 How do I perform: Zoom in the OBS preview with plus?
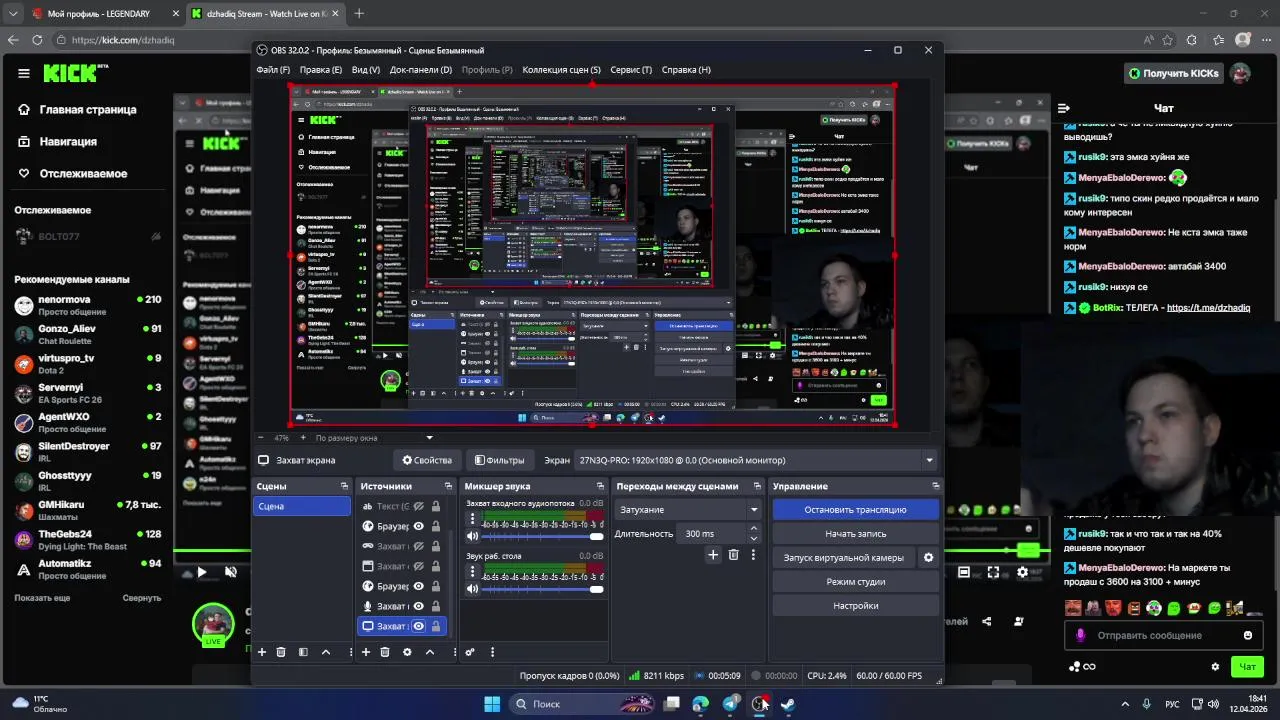coord(303,438)
